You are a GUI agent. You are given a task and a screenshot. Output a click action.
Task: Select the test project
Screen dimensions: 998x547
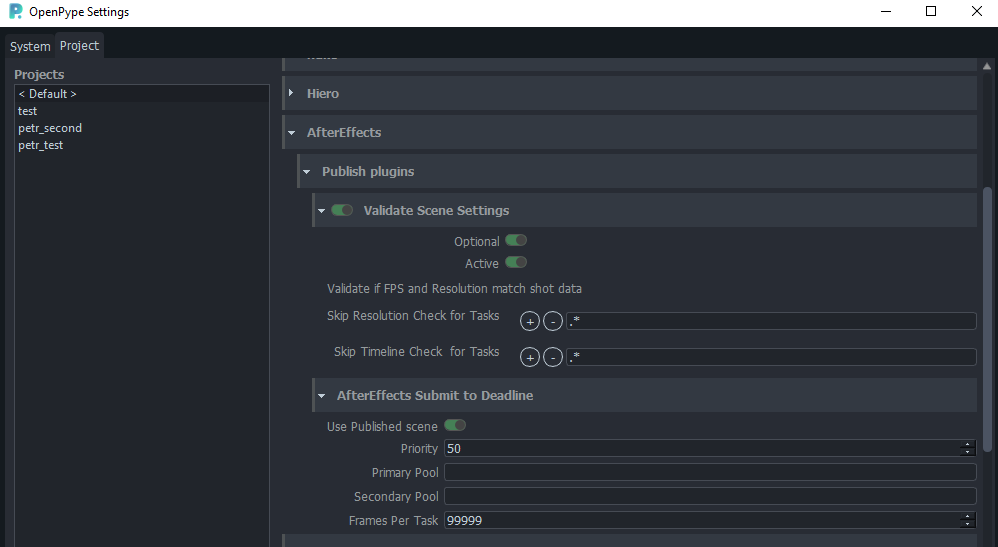pos(142,111)
